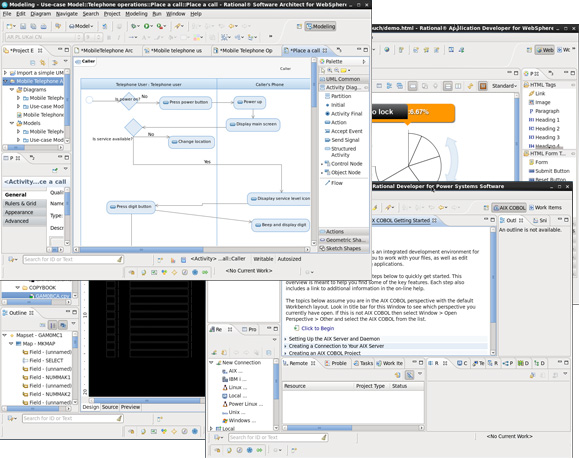
Task: Select the Appearance properties tab
Action: click(24, 213)
